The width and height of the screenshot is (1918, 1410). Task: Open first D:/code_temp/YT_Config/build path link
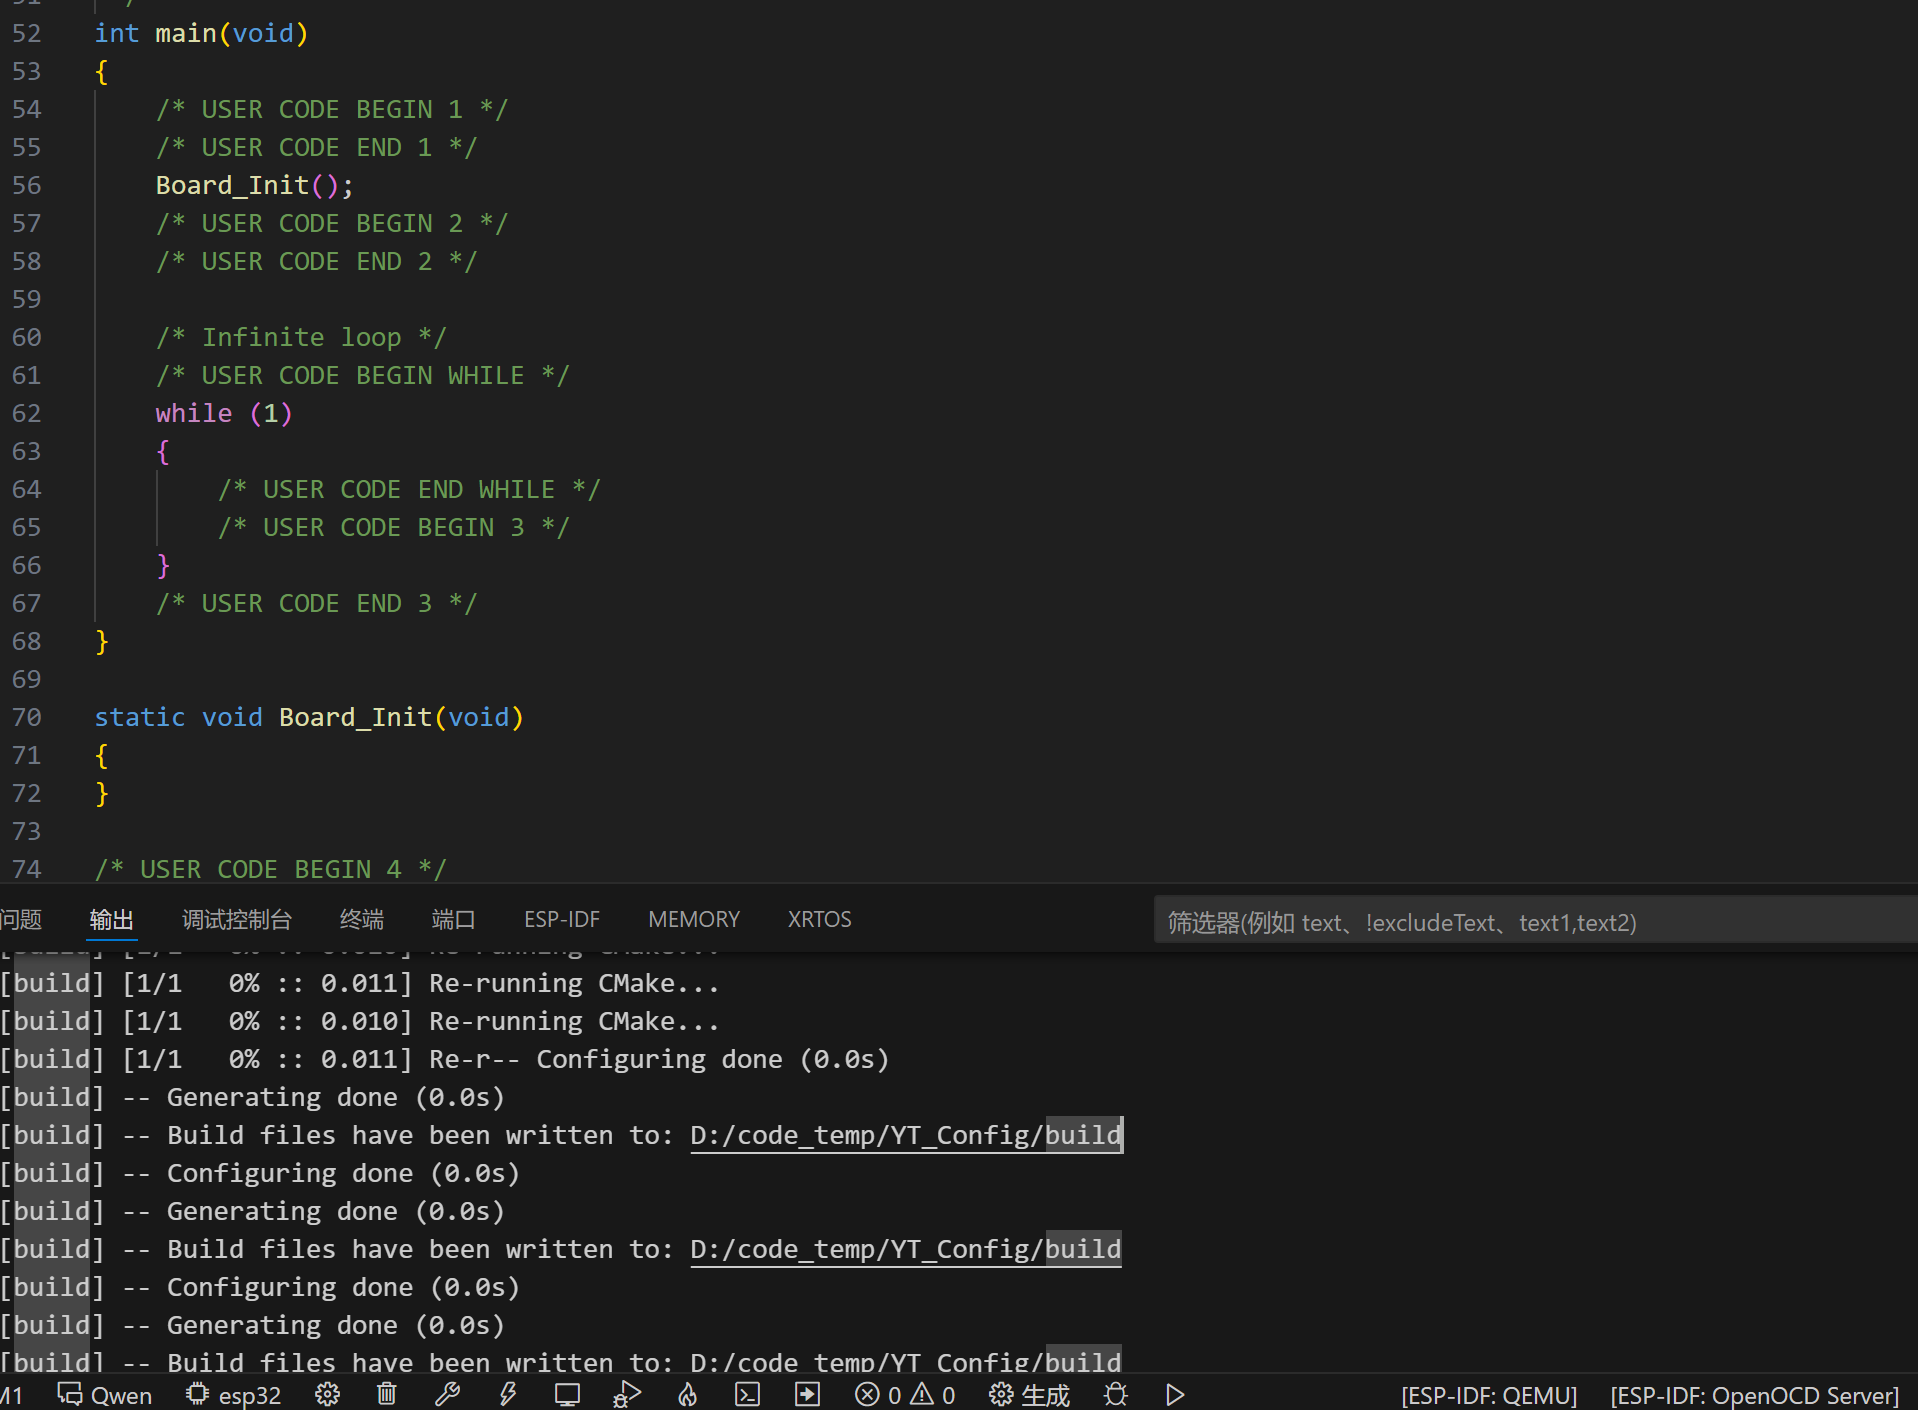906,1135
